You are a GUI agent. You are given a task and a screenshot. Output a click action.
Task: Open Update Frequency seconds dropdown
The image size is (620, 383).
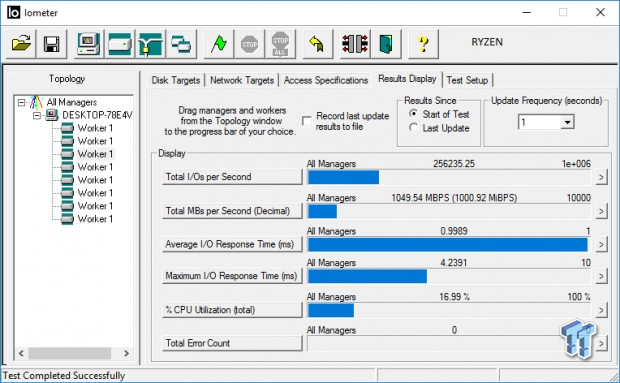point(567,122)
